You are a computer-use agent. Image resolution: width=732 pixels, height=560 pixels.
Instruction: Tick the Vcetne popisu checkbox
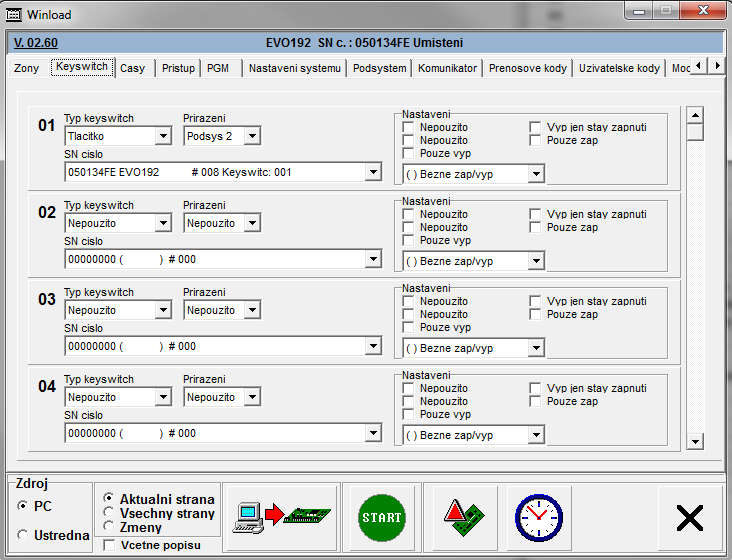pyautogui.click(x=110, y=545)
